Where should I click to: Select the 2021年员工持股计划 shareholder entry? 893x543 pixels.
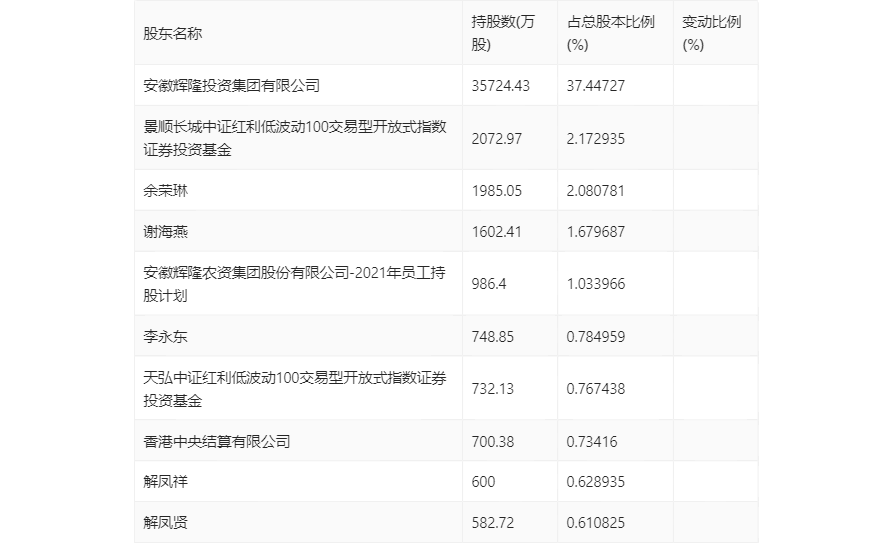click(294, 284)
